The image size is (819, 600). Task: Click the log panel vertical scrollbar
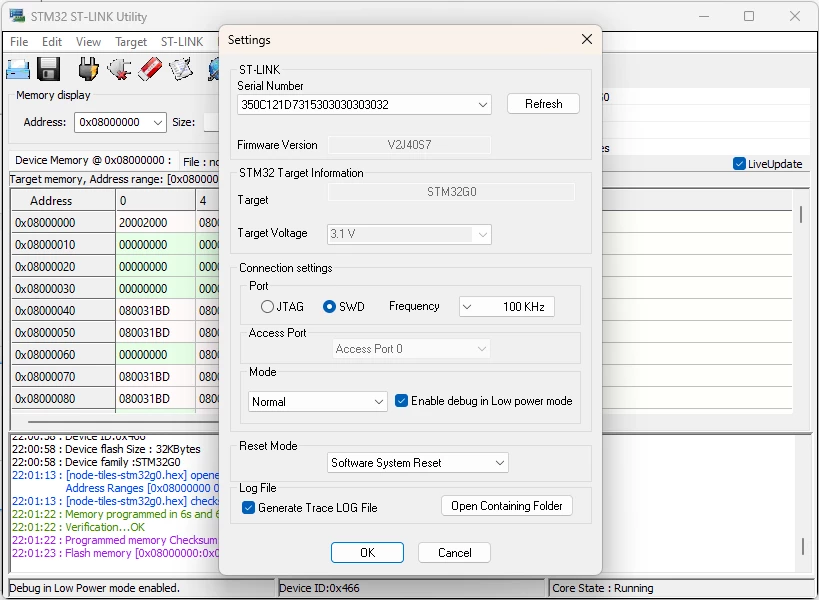tap(803, 547)
